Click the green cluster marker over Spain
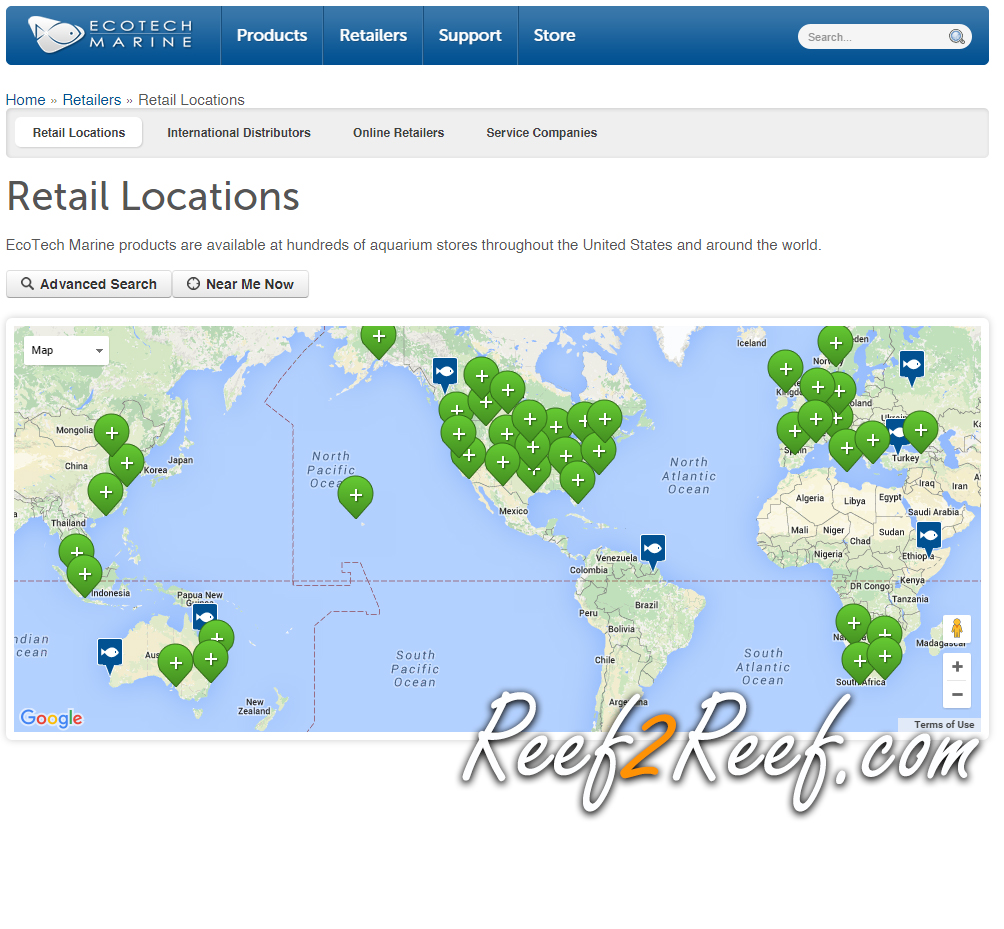Screen dimensions: 1004x929 [795, 433]
